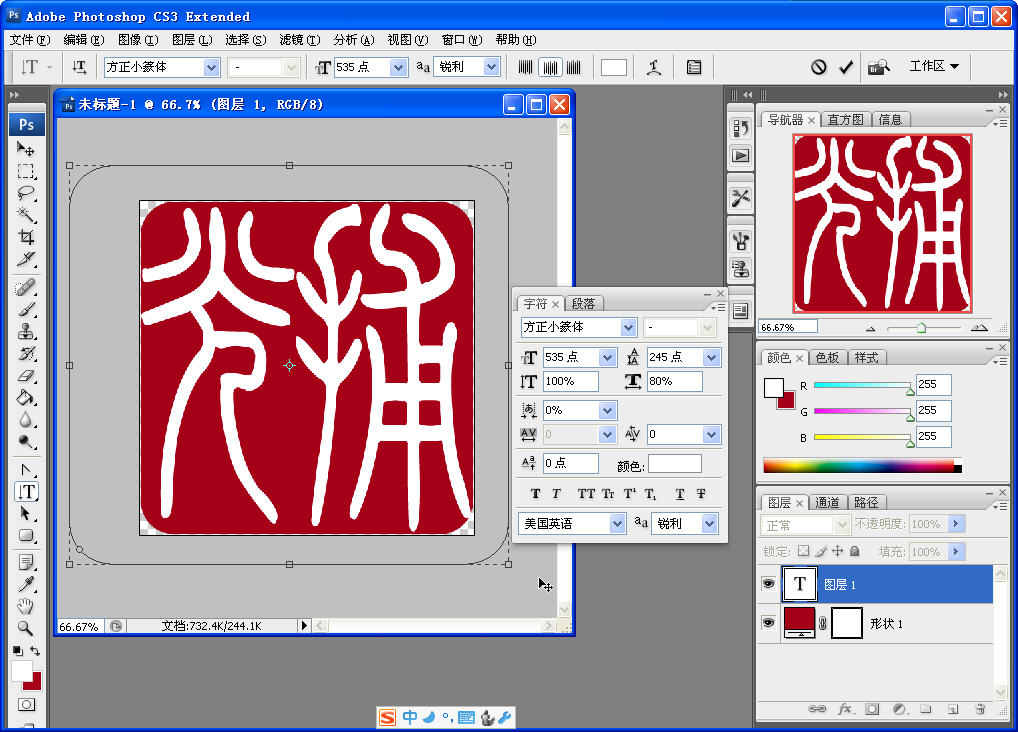This screenshot has height=732, width=1018.
Task: Toggle underline formatting in Character panel
Action: 680,493
